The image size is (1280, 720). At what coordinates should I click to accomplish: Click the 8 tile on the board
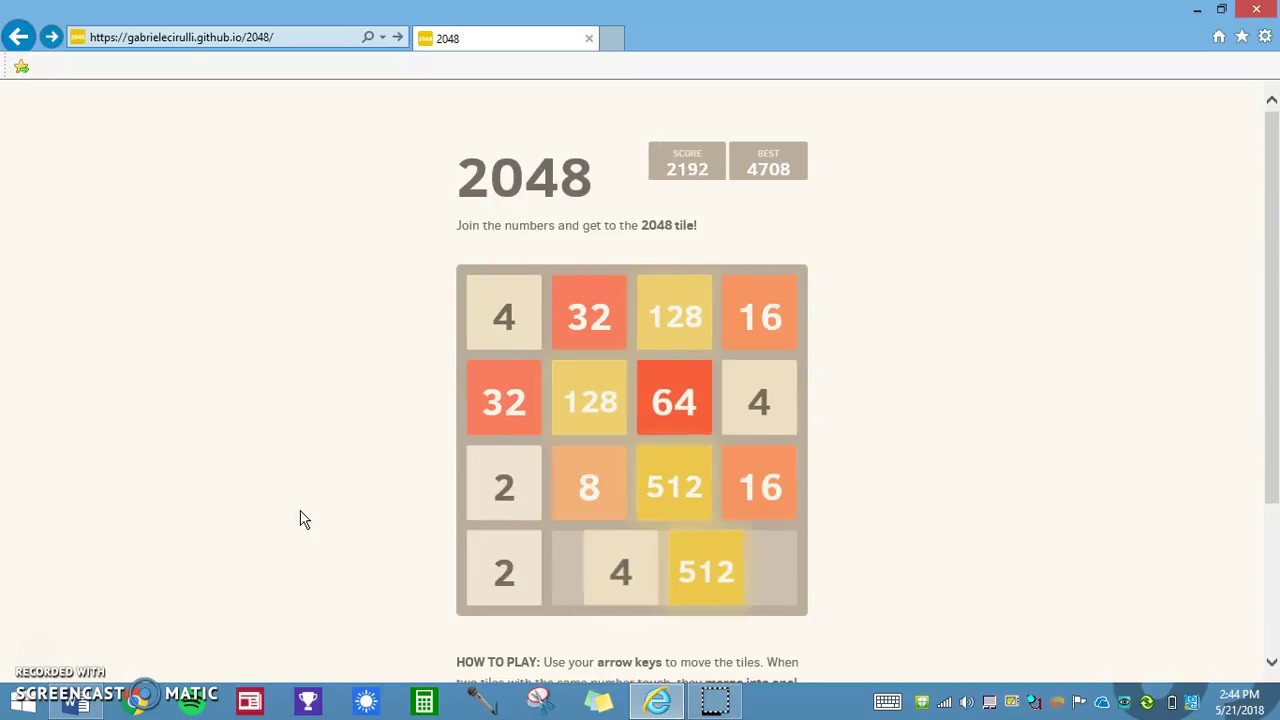pos(589,483)
